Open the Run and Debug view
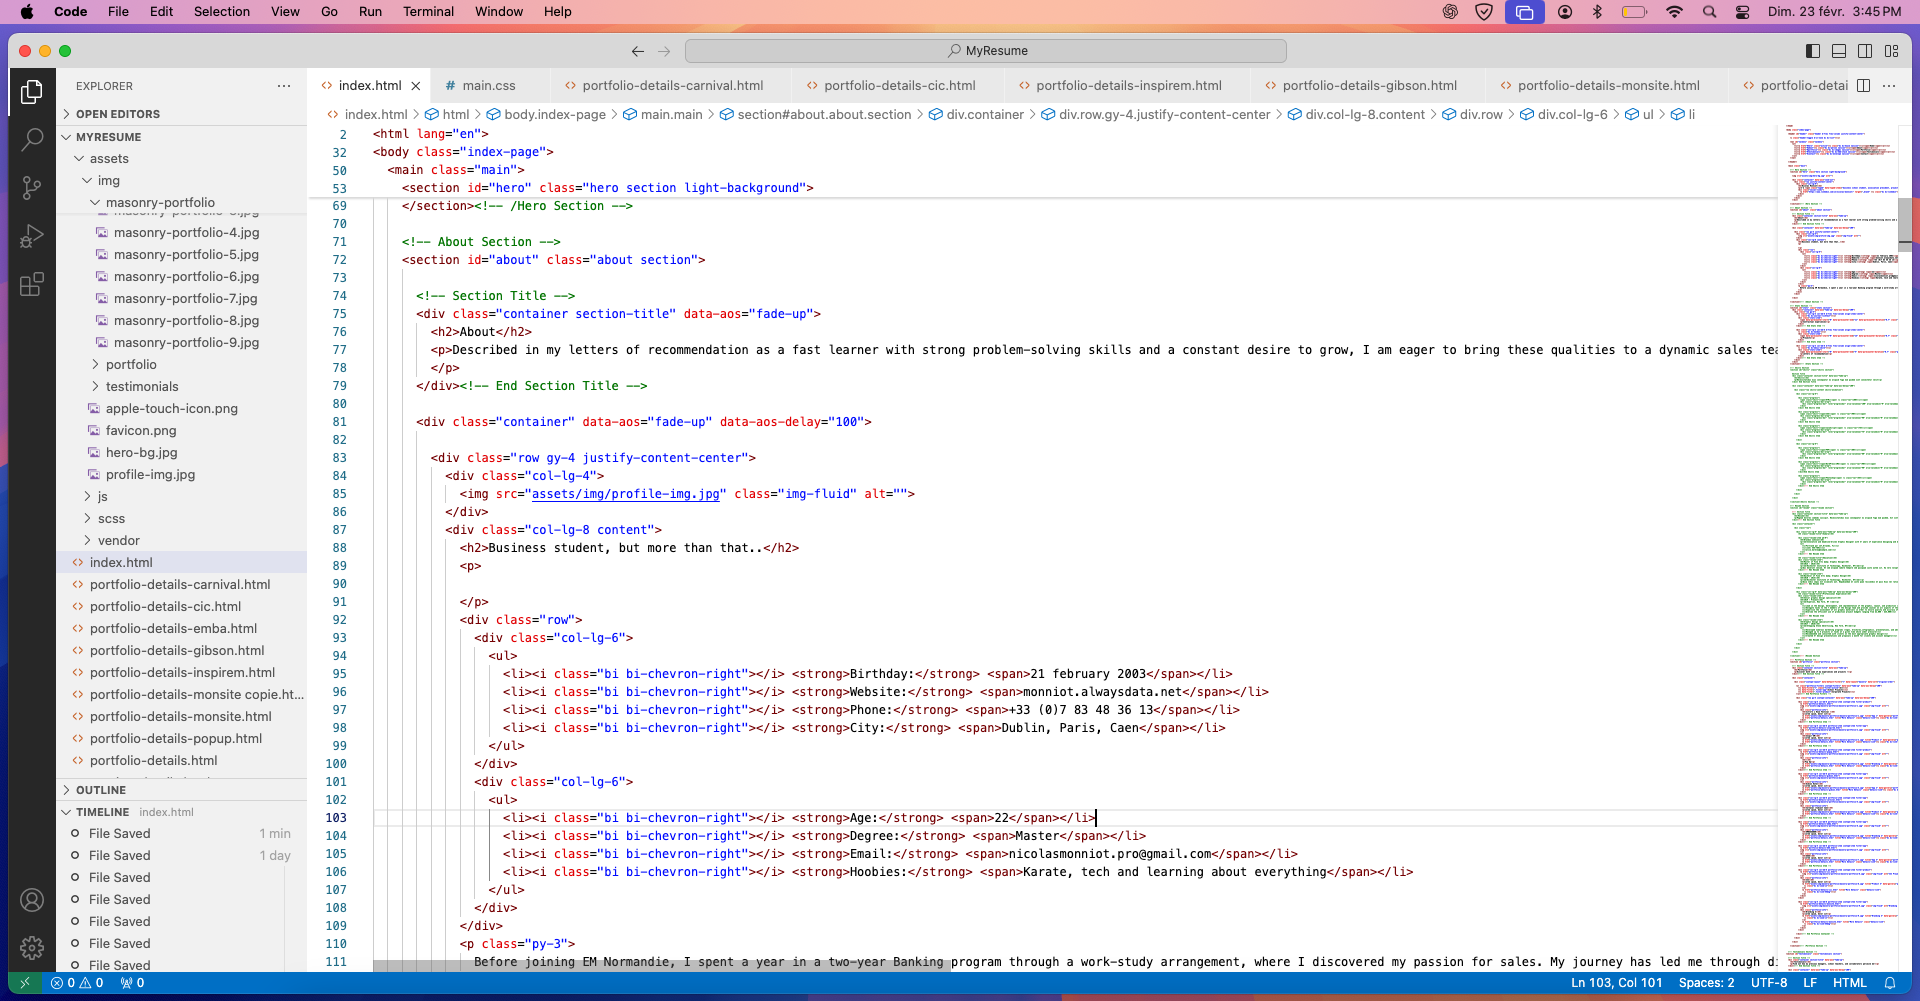This screenshot has width=1920, height=1001. (32, 236)
